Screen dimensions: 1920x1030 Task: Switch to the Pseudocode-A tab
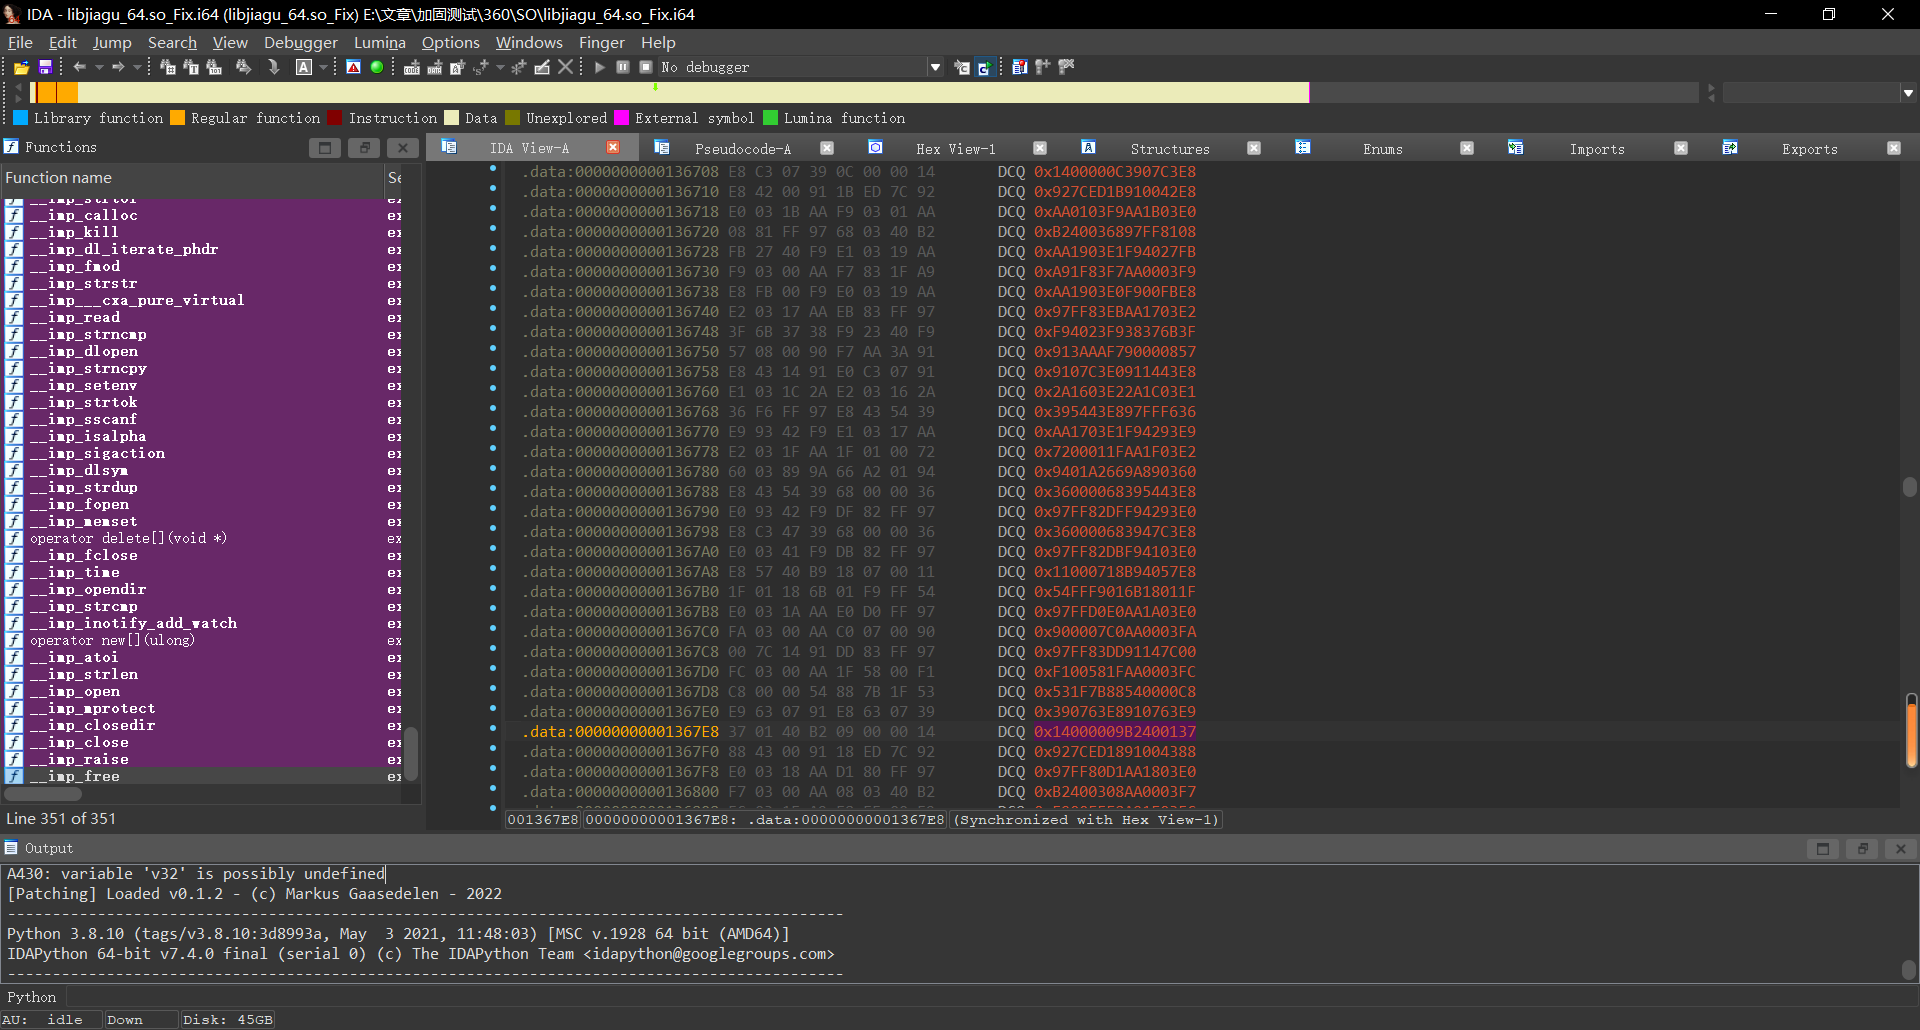(743, 148)
